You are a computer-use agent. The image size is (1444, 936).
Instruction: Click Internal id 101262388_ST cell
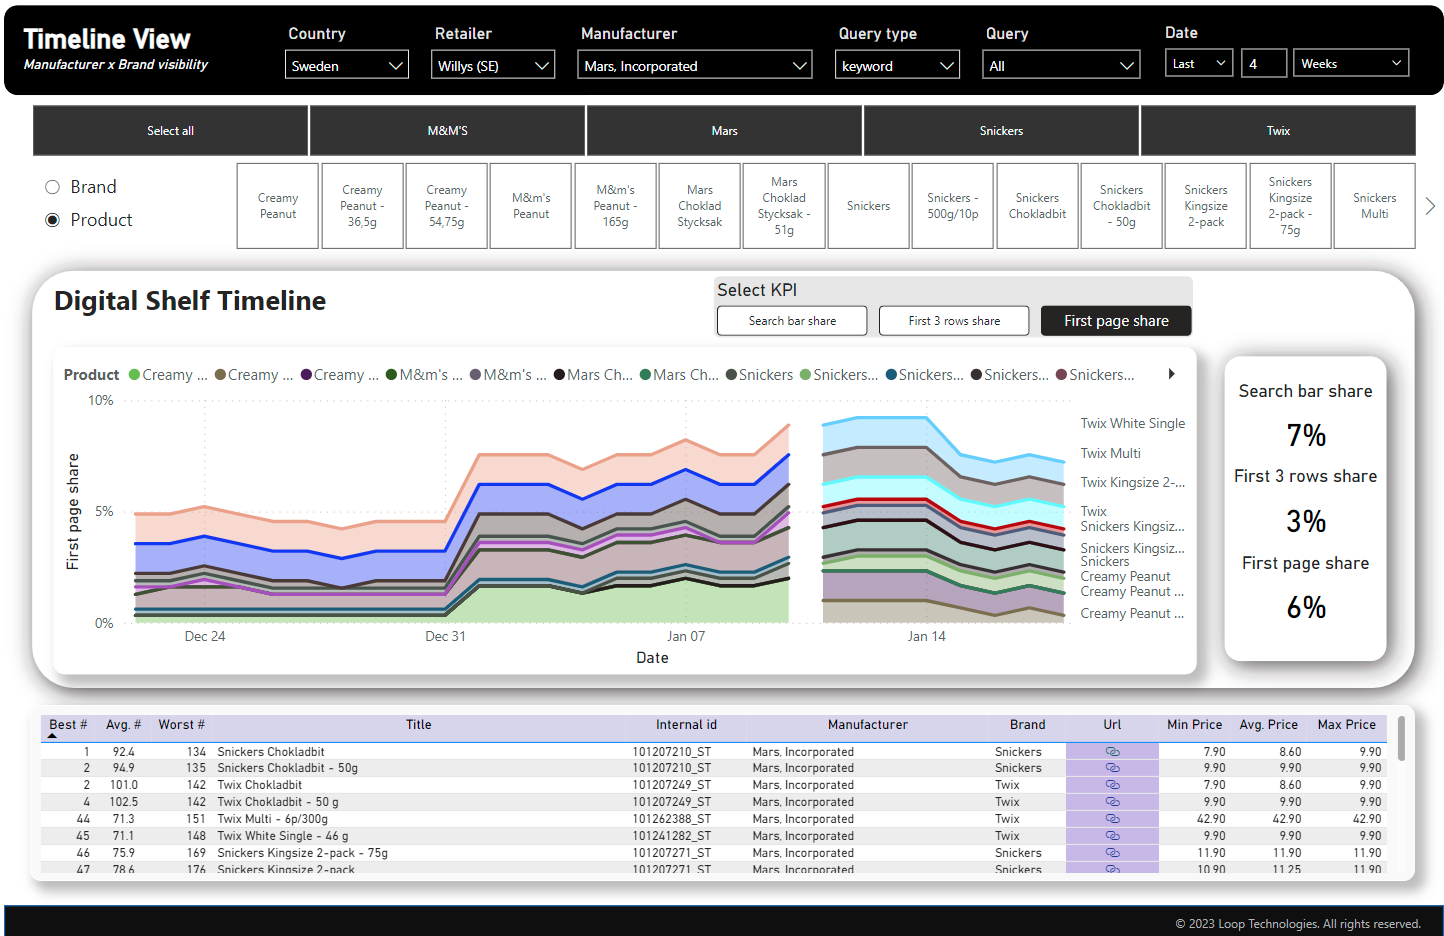(671, 819)
